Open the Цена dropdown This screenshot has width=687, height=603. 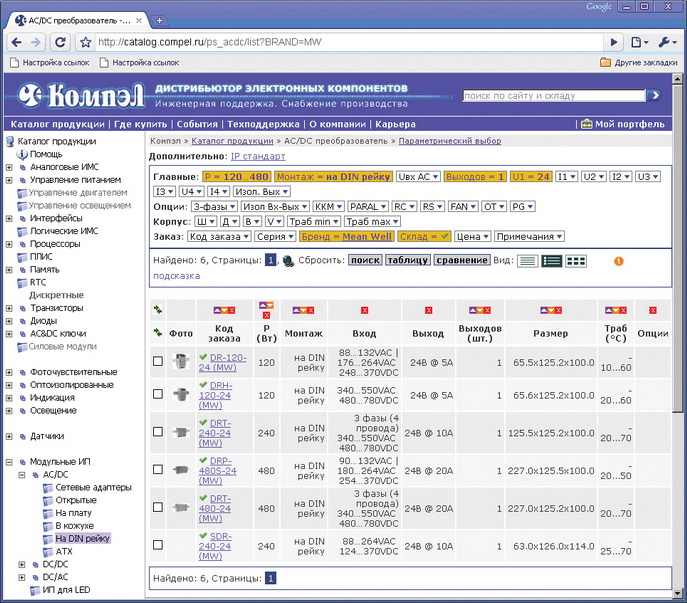[x=473, y=236]
